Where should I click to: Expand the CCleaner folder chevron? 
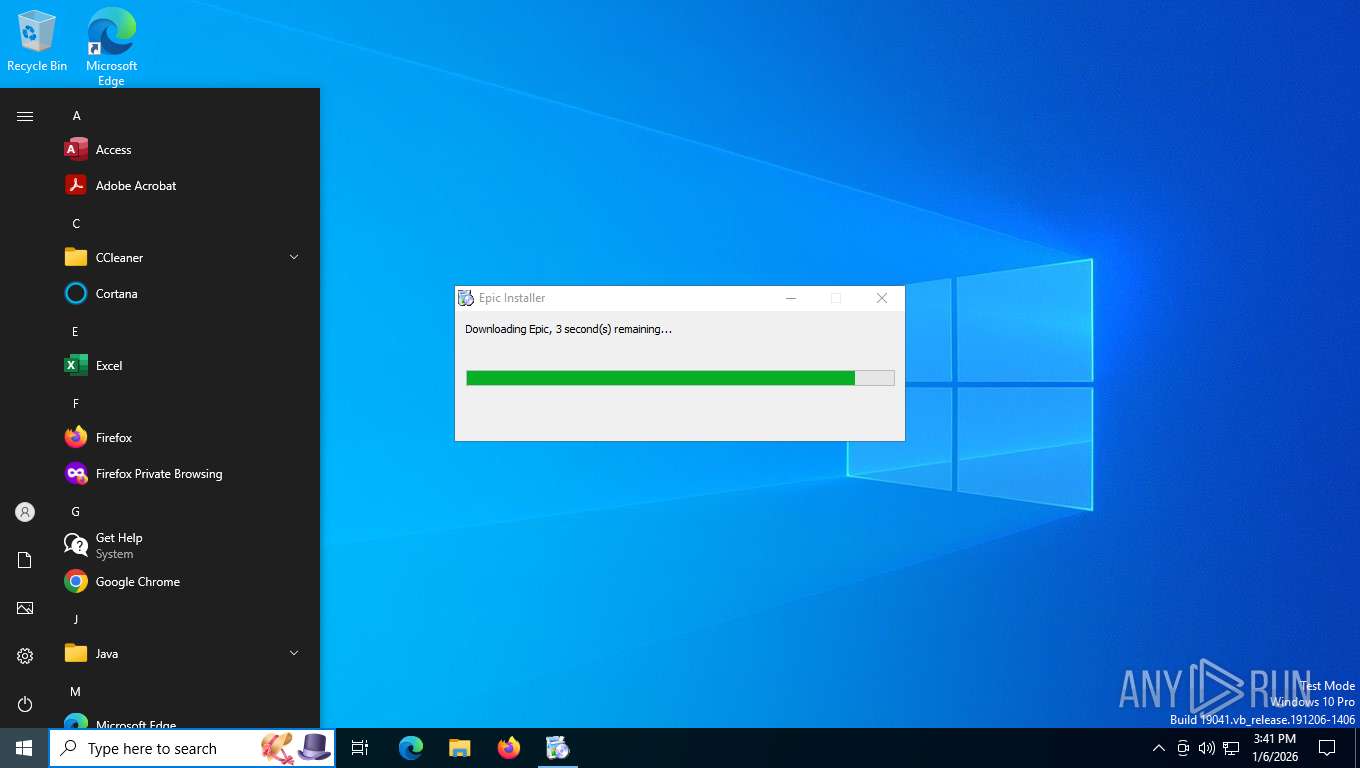[294, 258]
